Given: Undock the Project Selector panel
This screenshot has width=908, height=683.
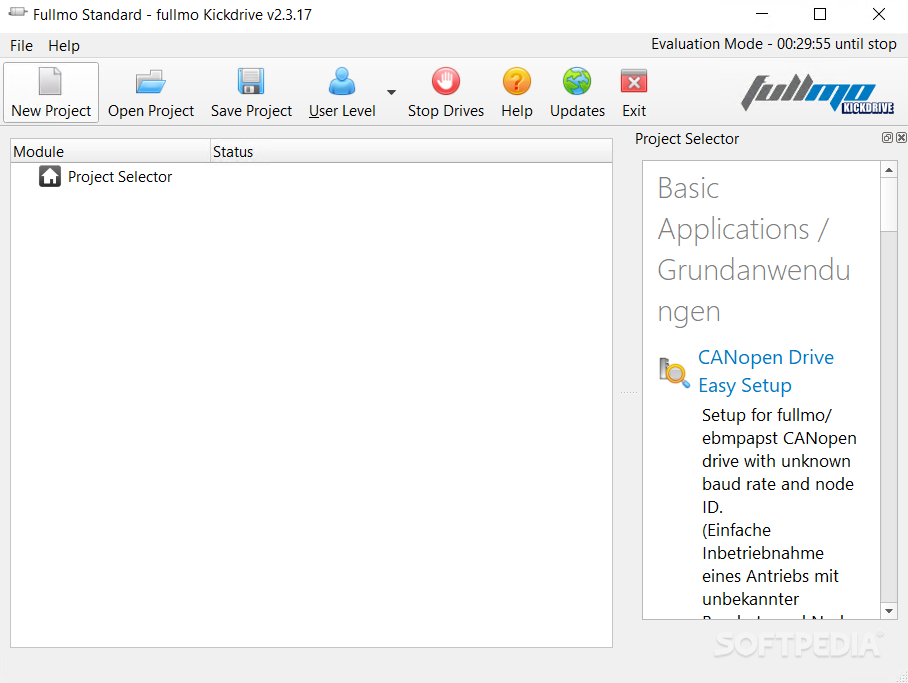Looking at the screenshot, I should pos(887,137).
